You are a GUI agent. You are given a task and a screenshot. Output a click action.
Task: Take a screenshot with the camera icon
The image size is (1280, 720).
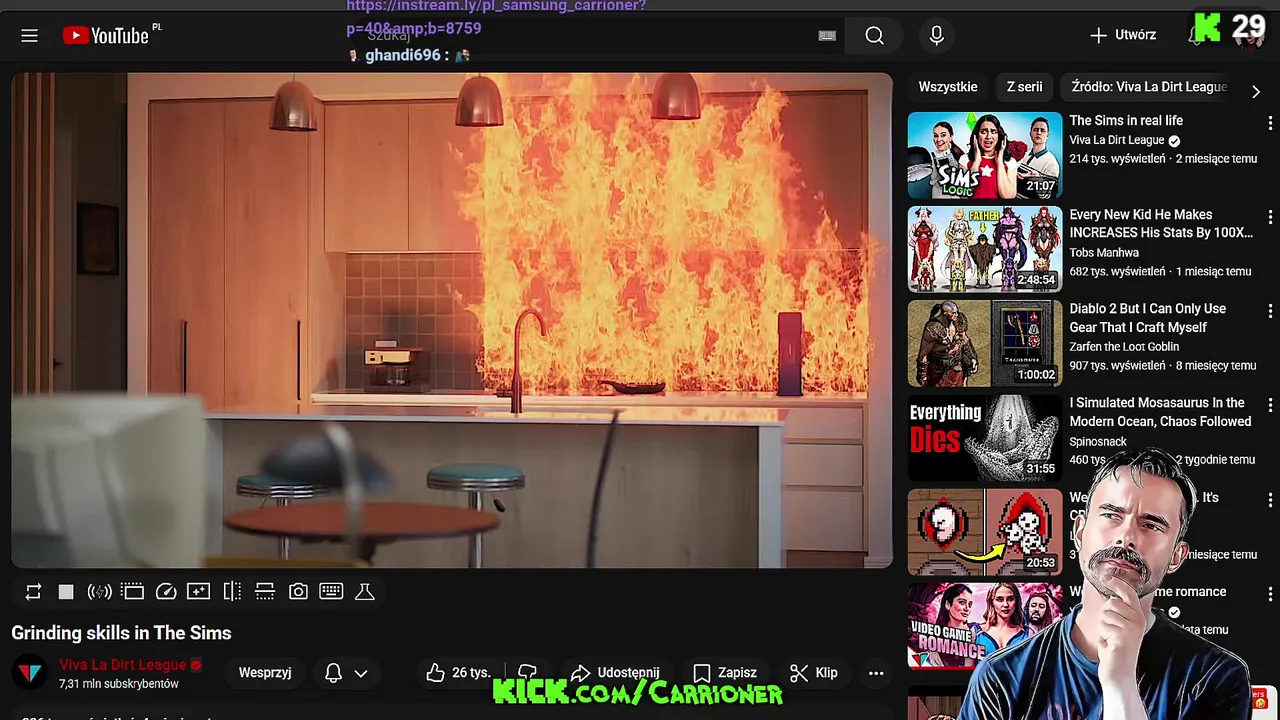point(298,592)
